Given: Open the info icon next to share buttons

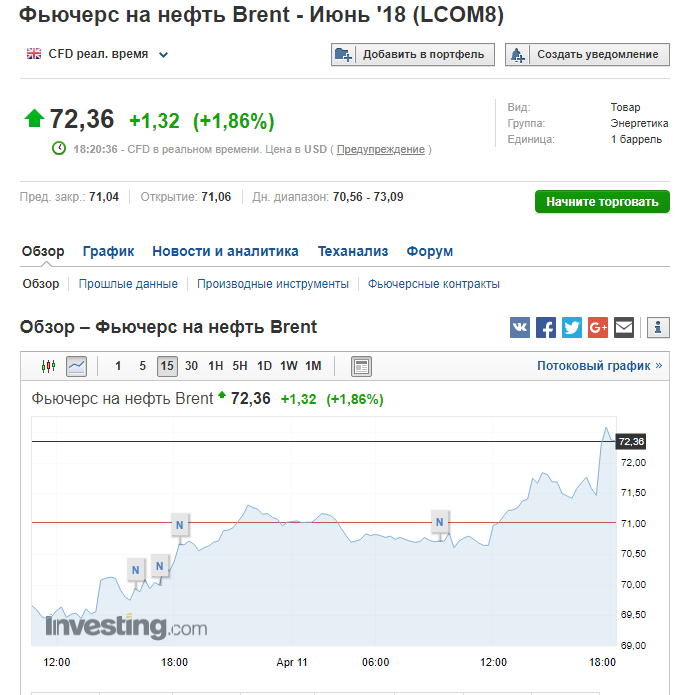Looking at the screenshot, I should (x=658, y=327).
